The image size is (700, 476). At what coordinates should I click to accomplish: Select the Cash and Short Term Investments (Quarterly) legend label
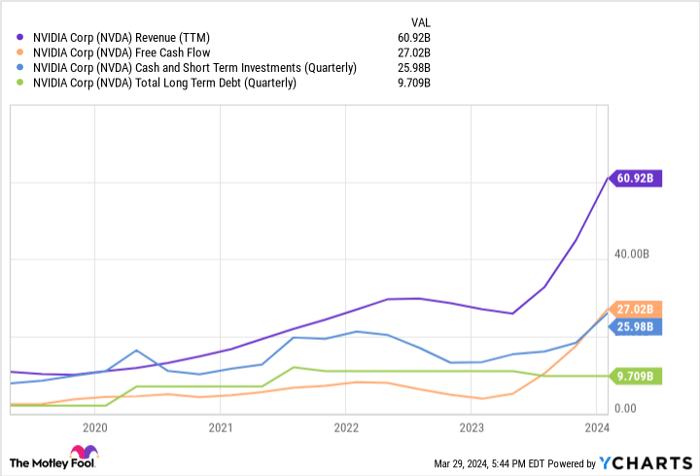[x=195, y=68]
